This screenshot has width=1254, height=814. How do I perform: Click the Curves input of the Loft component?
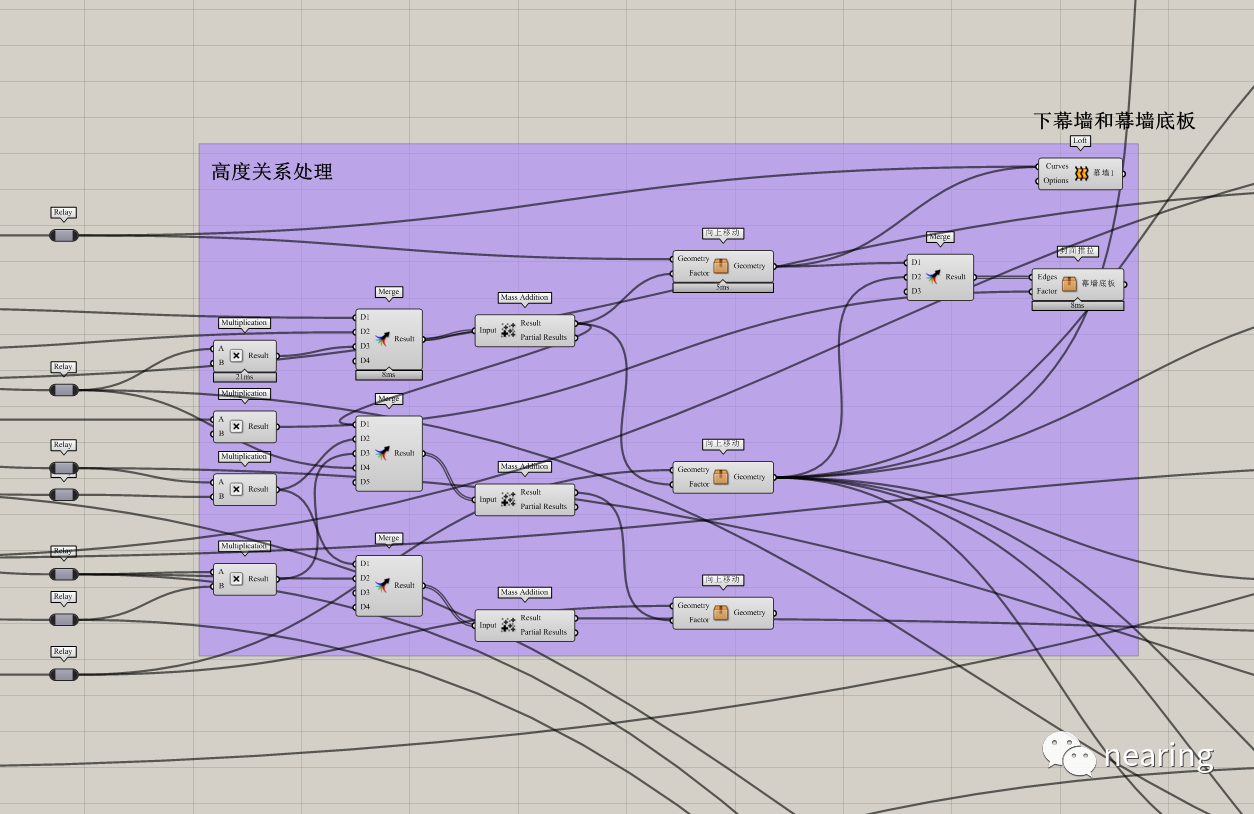pyautogui.click(x=1057, y=166)
